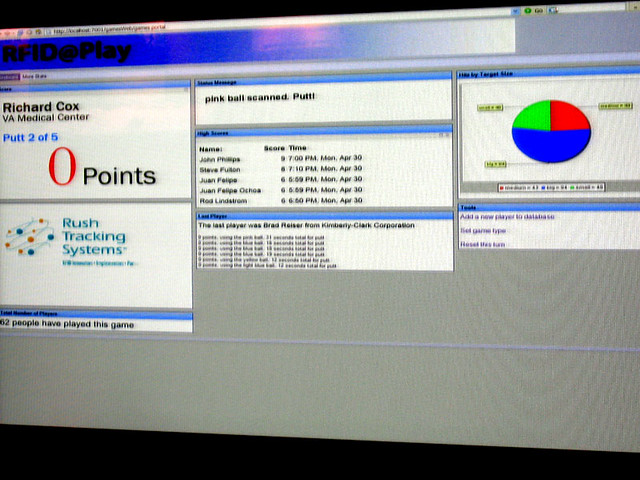Click the green slice of the pie chart
This screenshot has height=480, width=640.
point(533,115)
